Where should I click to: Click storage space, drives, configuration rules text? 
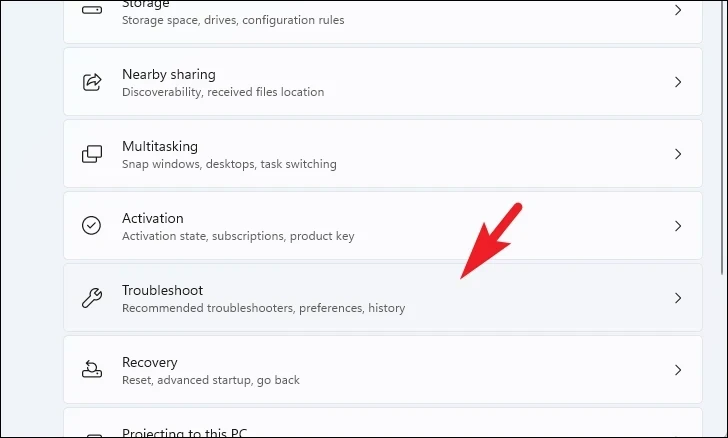(x=233, y=20)
